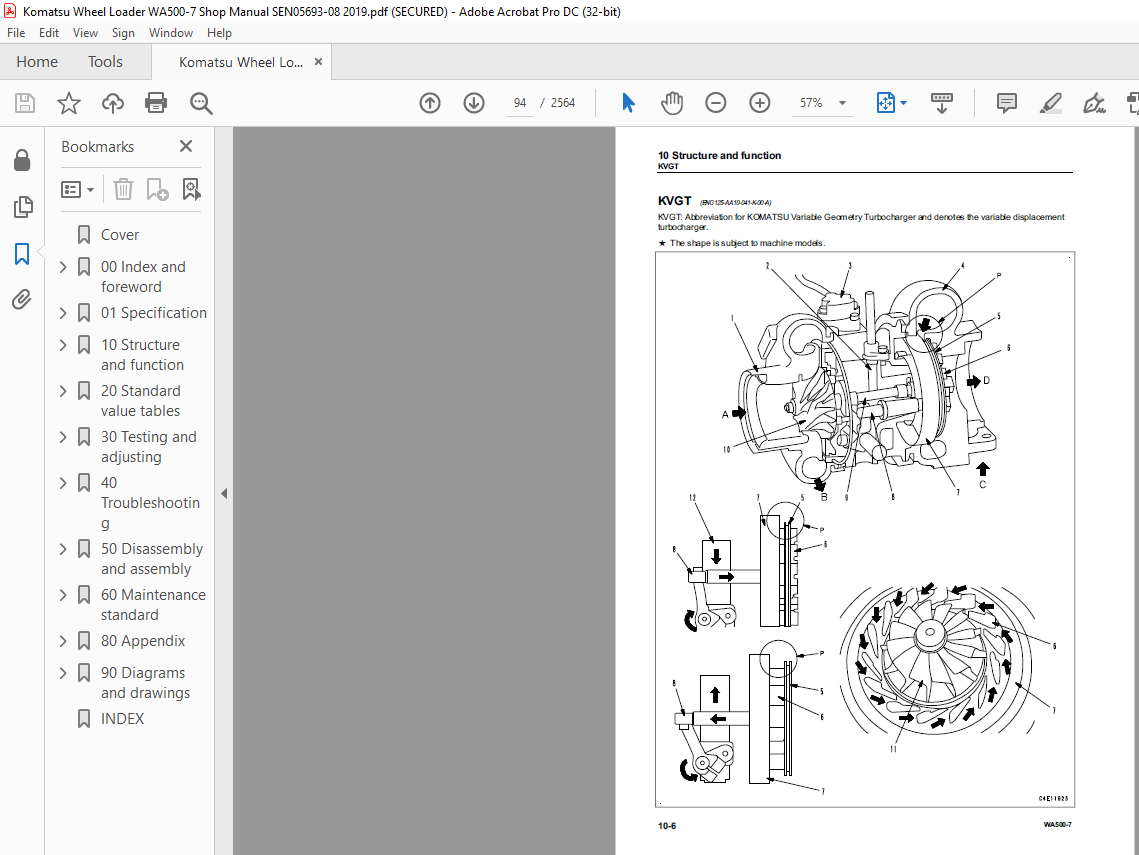Zoom out with minus icon
The width and height of the screenshot is (1139, 855).
716,103
